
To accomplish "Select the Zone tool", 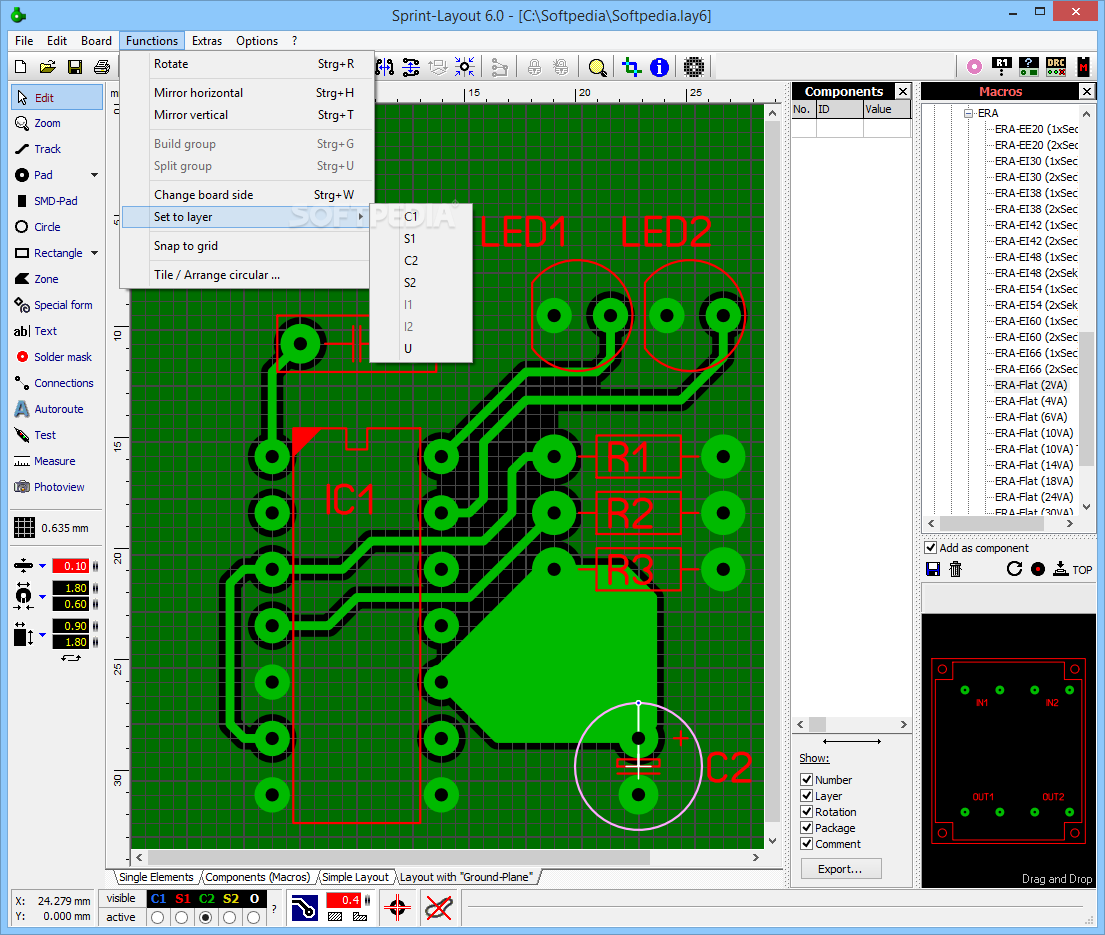I will 56,280.
